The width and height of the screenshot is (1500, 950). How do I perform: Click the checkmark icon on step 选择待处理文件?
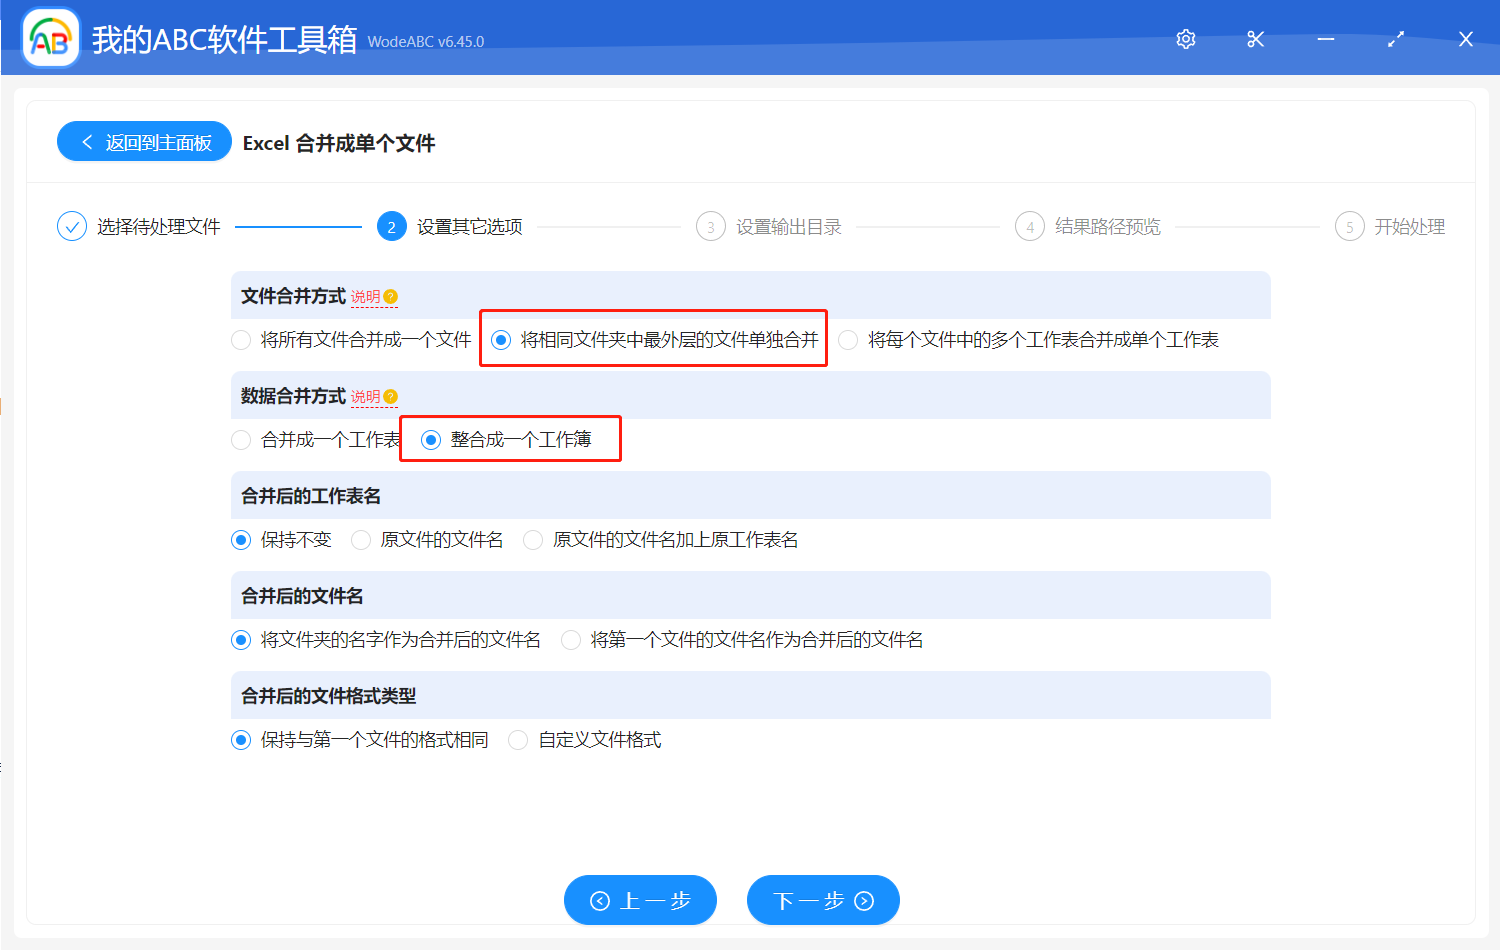71,226
